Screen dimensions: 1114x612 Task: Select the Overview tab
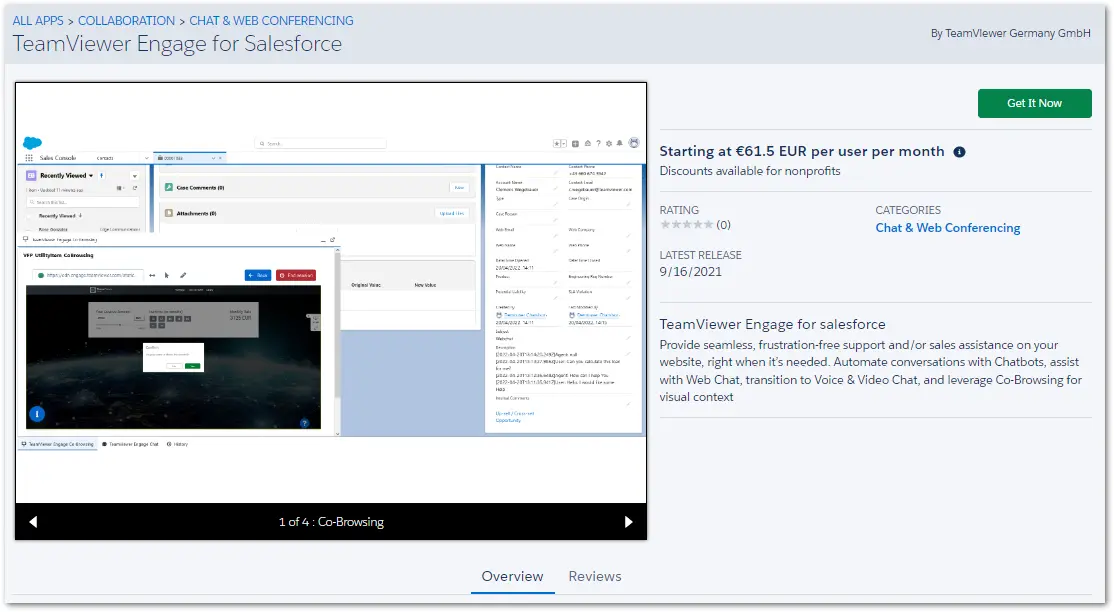512,576
